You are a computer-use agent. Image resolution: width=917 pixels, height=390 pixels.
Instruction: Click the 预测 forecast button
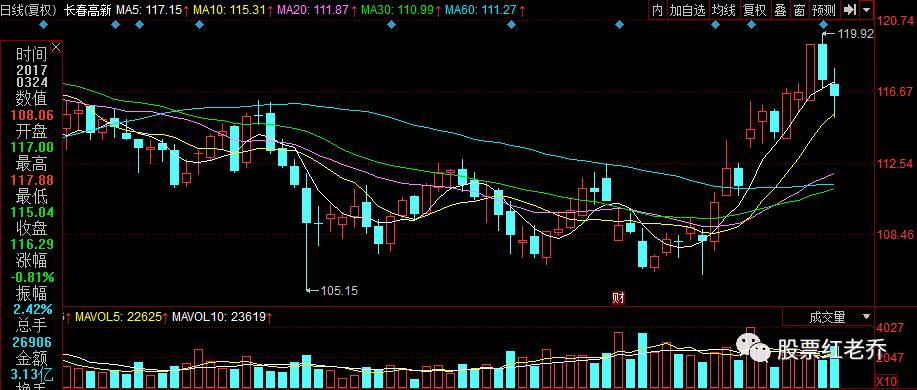[824, 10]
